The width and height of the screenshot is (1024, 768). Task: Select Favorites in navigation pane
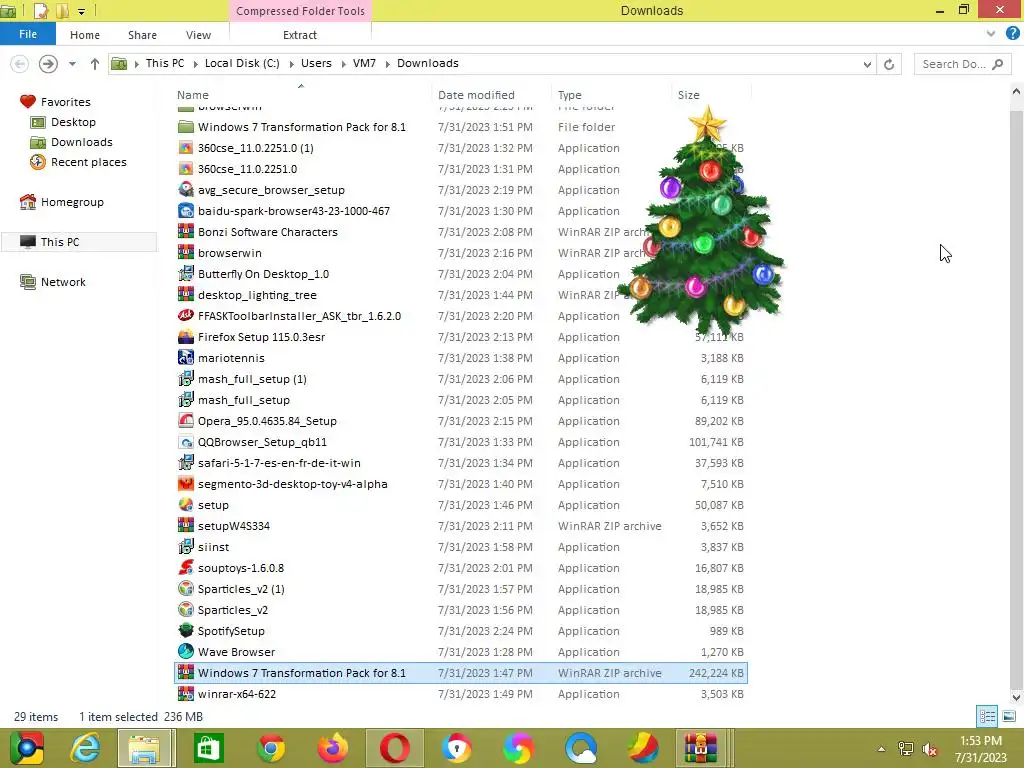click(x=65, y=102)
